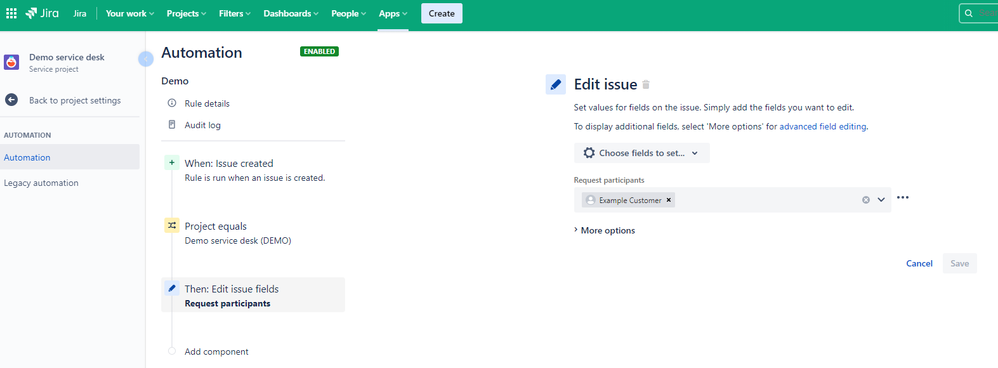Click the Example Customer avatar icon
The image size is (998, 368).
[x=591, y=200]
